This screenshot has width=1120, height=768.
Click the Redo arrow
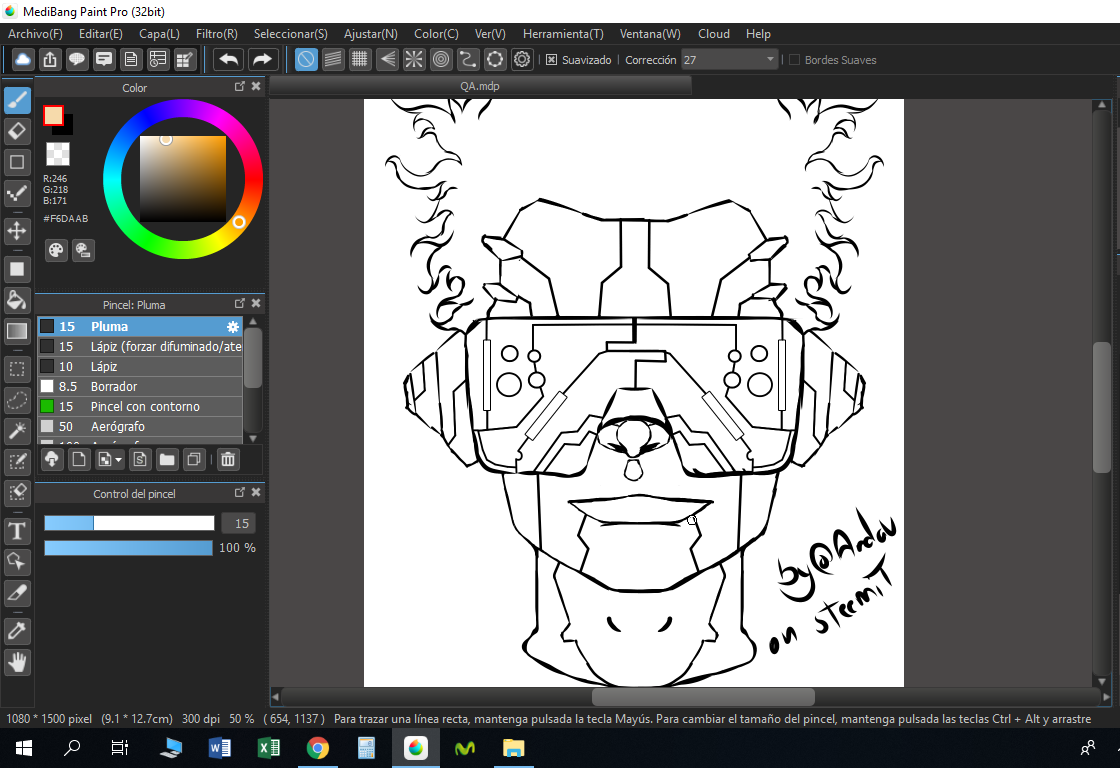[262, 59]
